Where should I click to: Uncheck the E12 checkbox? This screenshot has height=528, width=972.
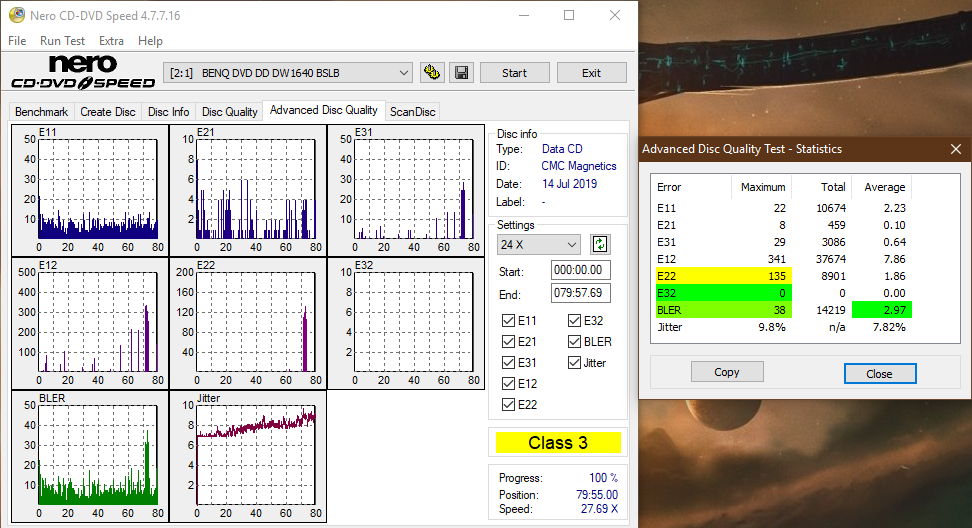pyautogui.click(x=508, y=384)
